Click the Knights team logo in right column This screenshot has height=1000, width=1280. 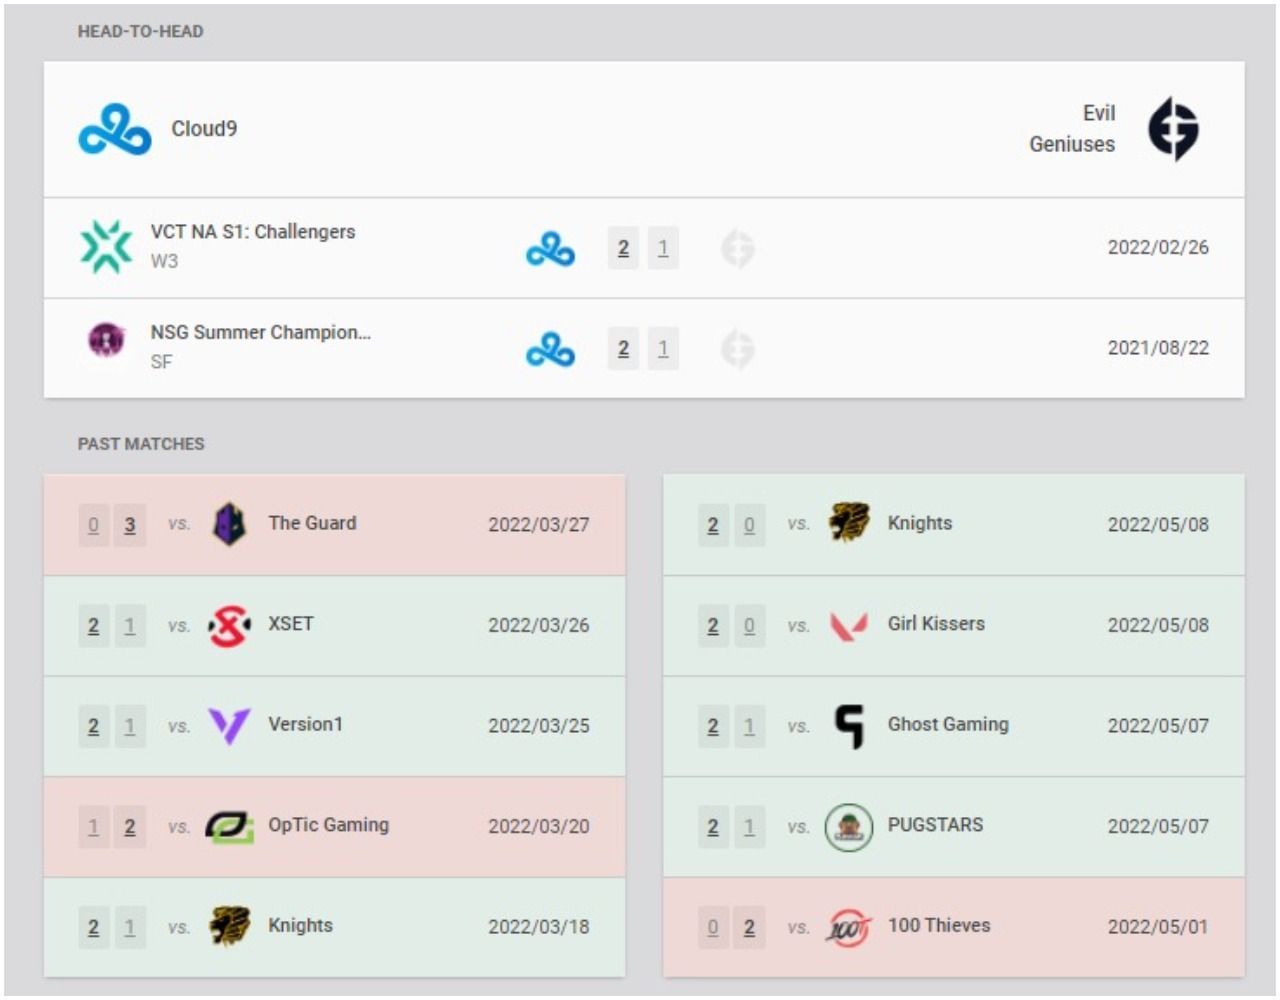[x=848, y=522]
